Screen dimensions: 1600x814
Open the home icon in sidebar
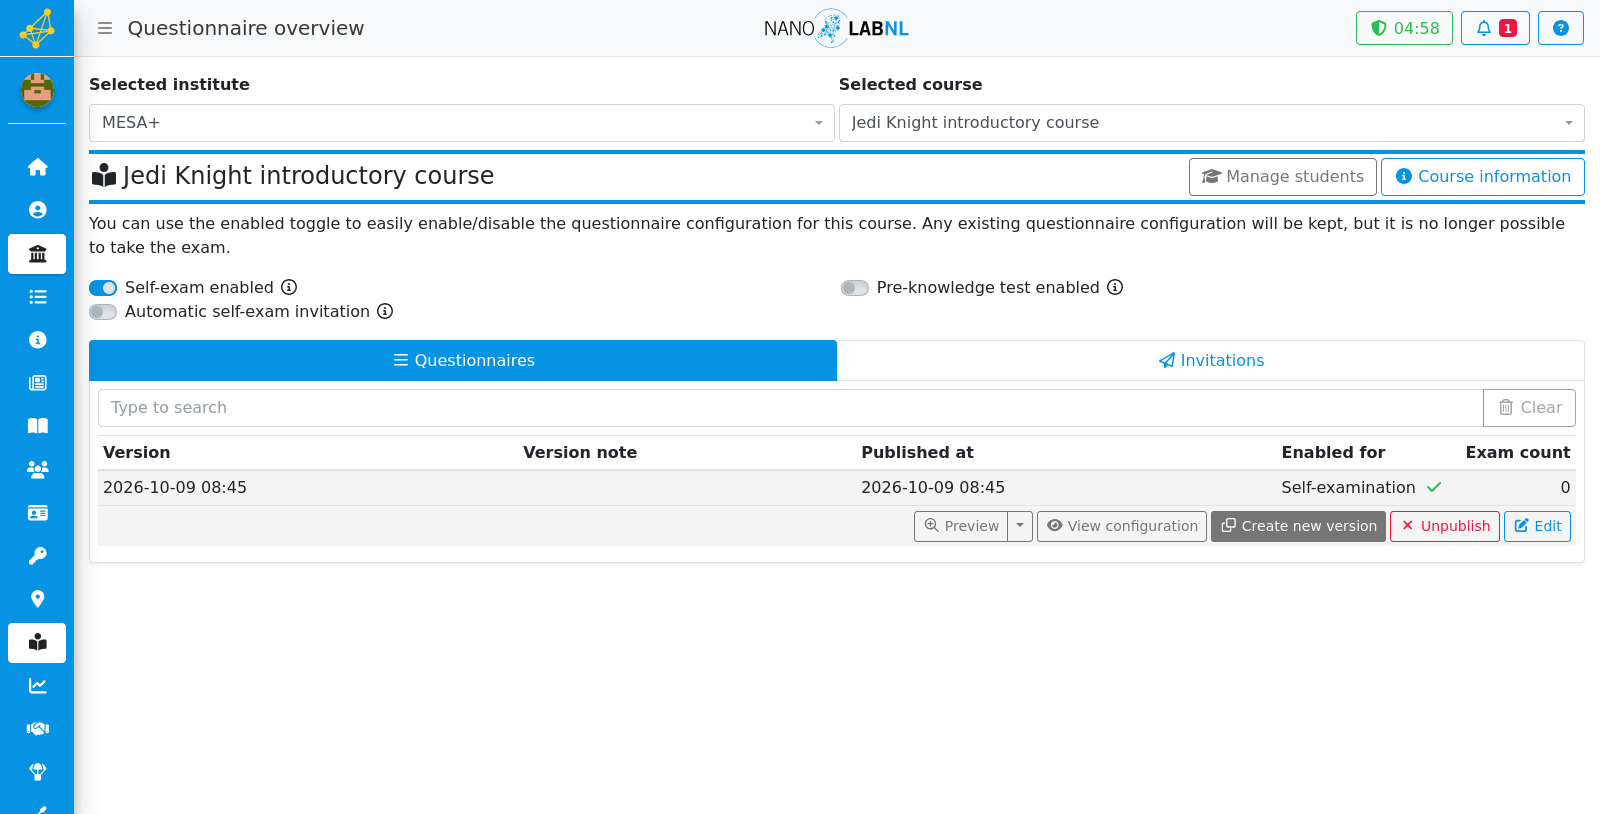pyautogui.click(x=37, y=167)
